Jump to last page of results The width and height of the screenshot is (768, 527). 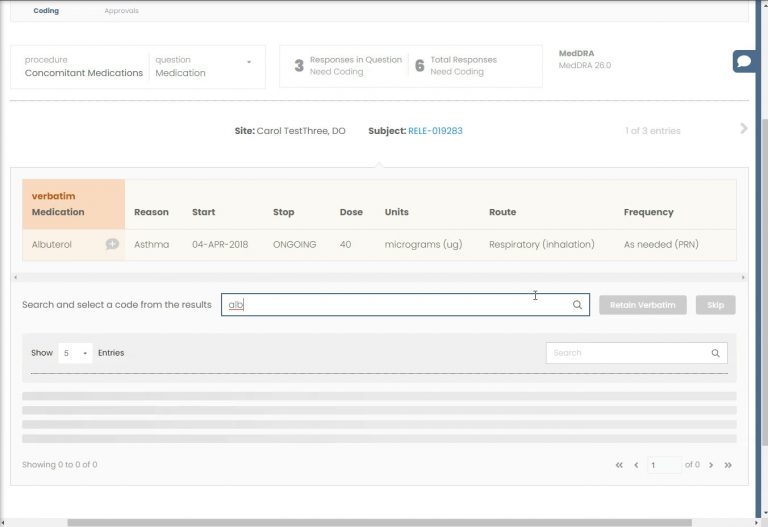click(x=728, y=465)
